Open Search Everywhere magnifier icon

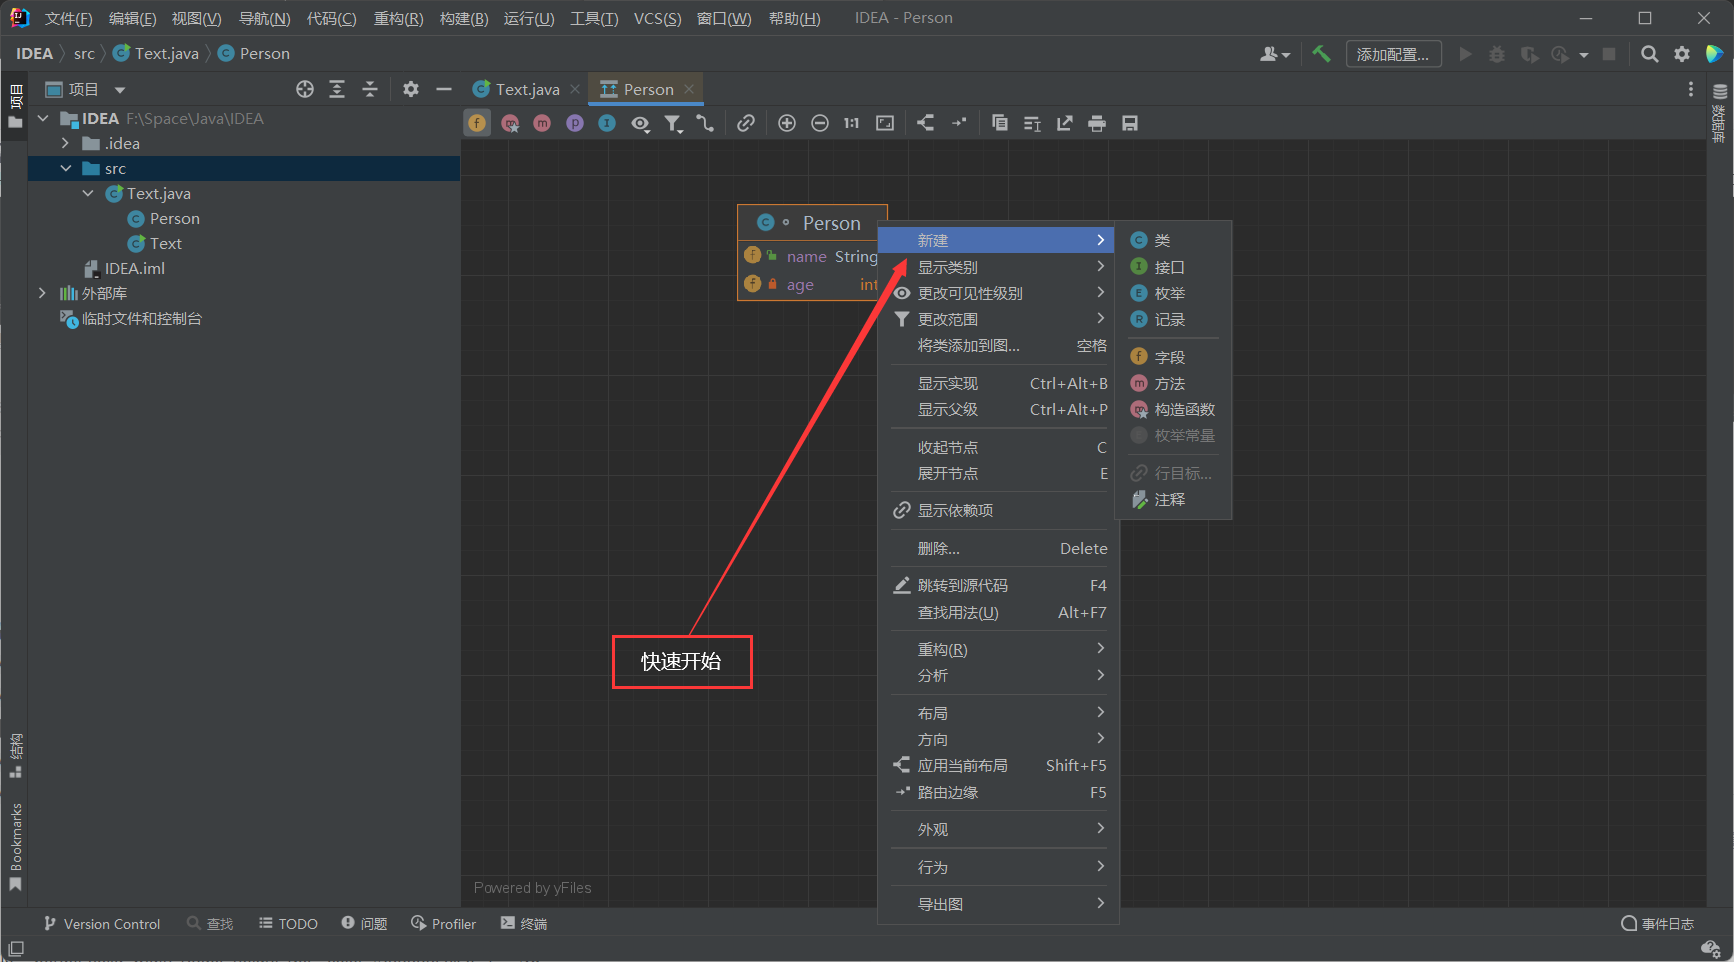pyautogui.click(x=1650, y=54)
